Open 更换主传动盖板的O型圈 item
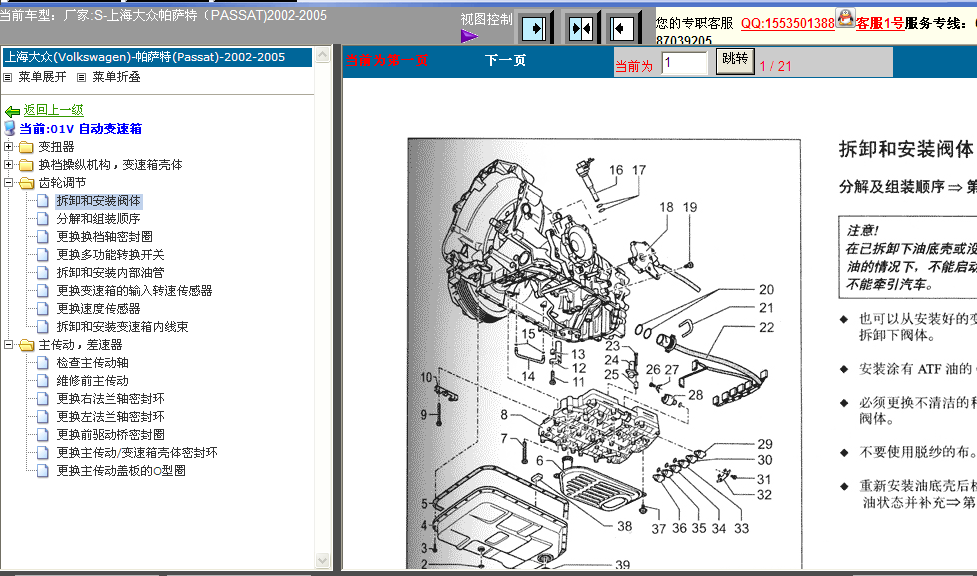Image resolution: width=977 pixels, height=576 pixels. click(x=121, y=471)
